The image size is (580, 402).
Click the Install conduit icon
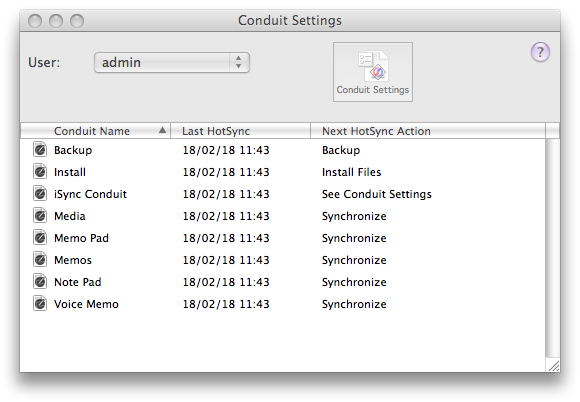pyautogui.click(x=40, y=172)
